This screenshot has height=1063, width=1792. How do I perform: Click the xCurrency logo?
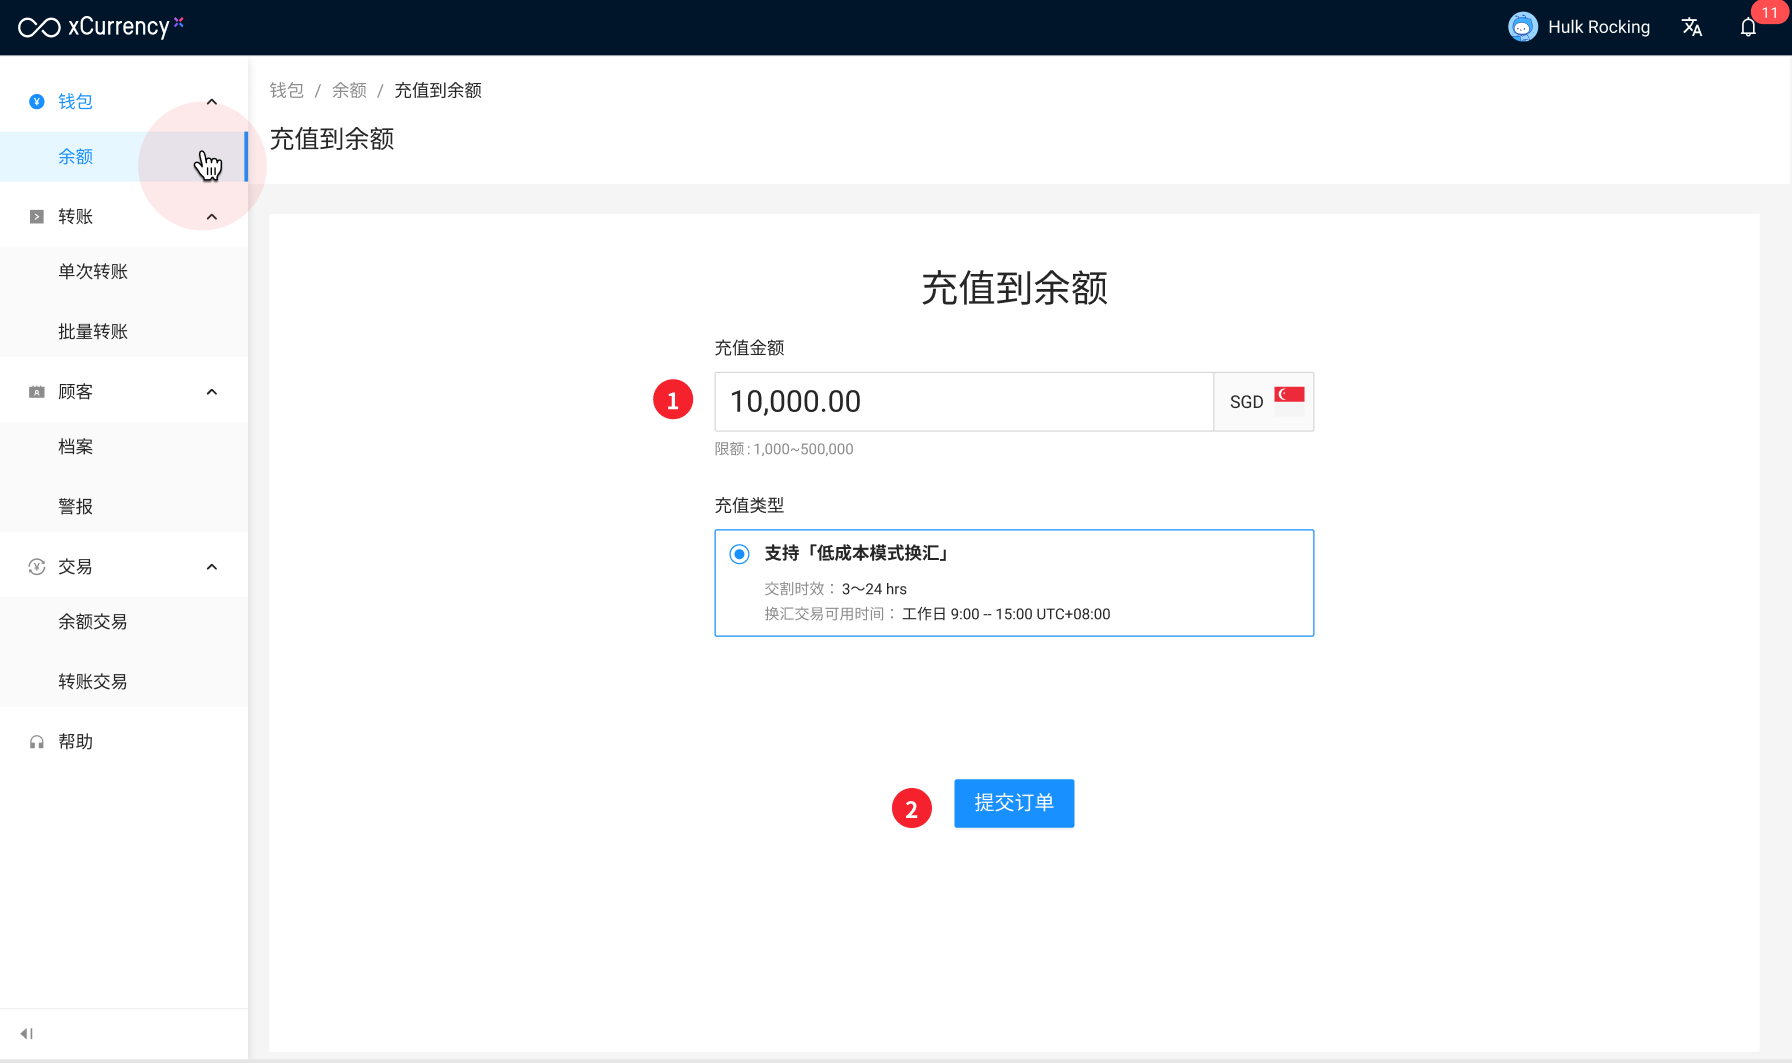click(101, 27)
